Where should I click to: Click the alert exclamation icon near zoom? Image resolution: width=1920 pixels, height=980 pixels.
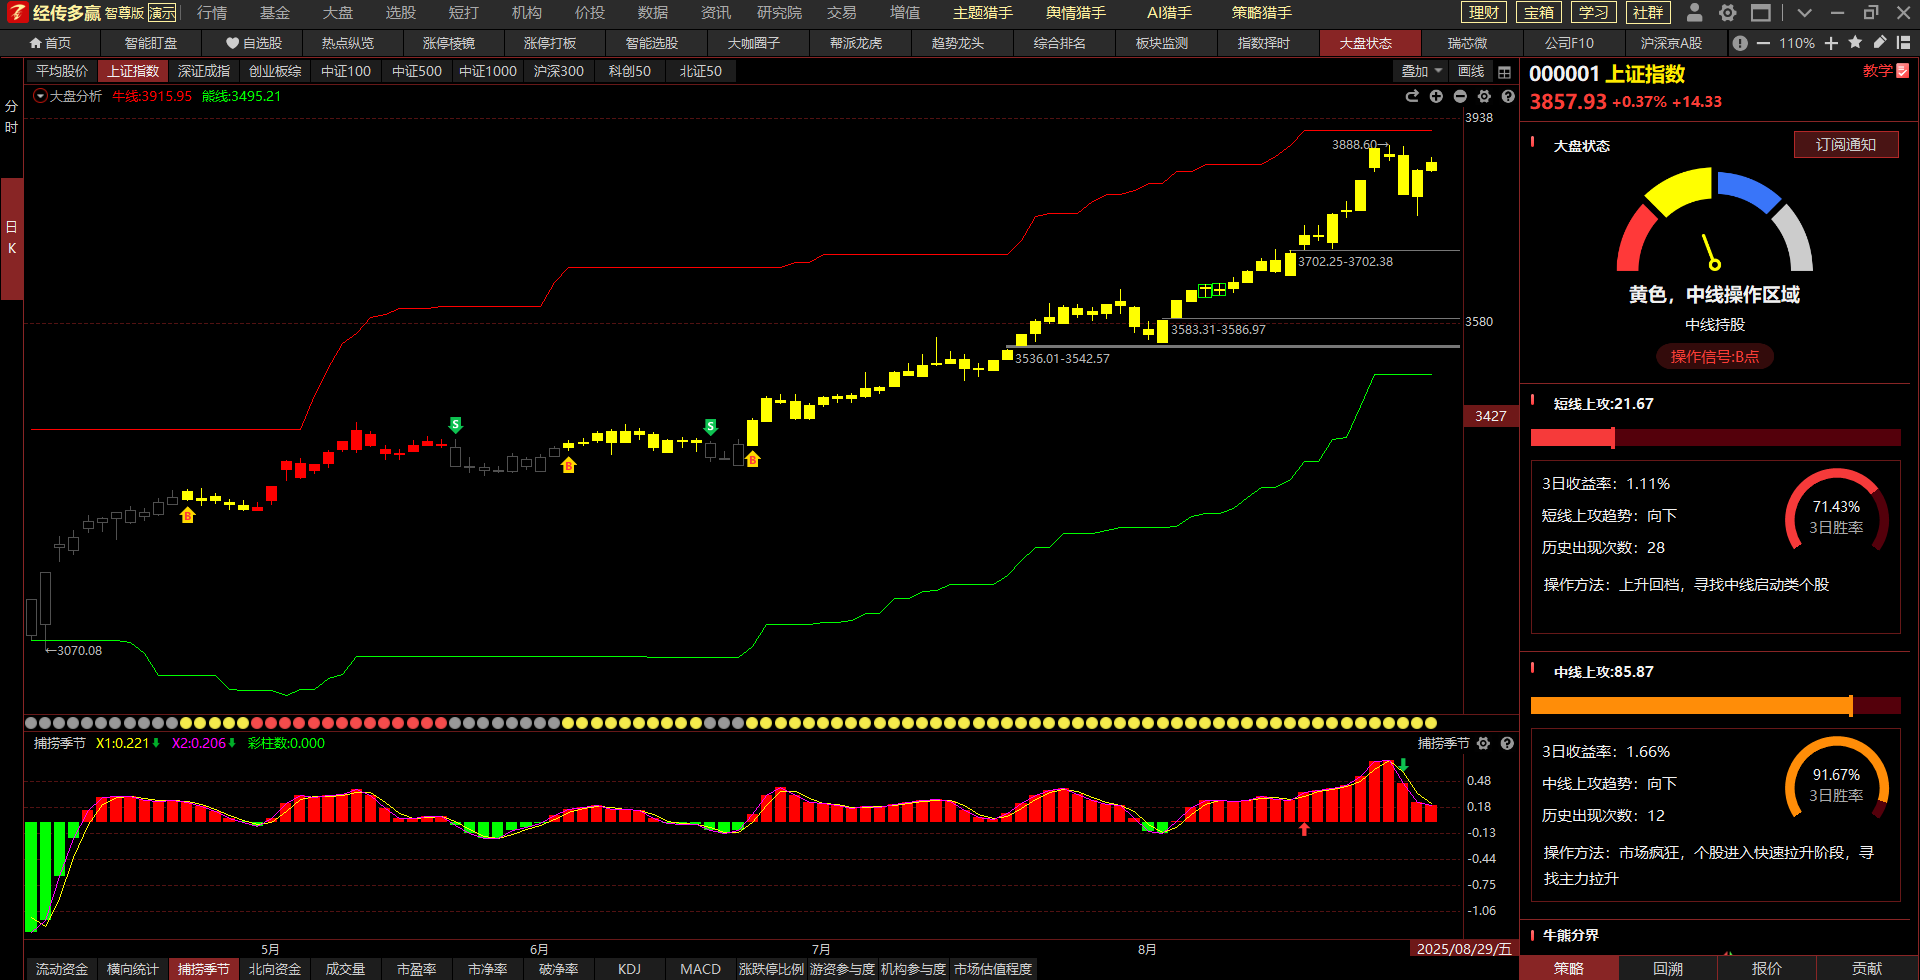pyautogui.click(x=1740, y=43)
